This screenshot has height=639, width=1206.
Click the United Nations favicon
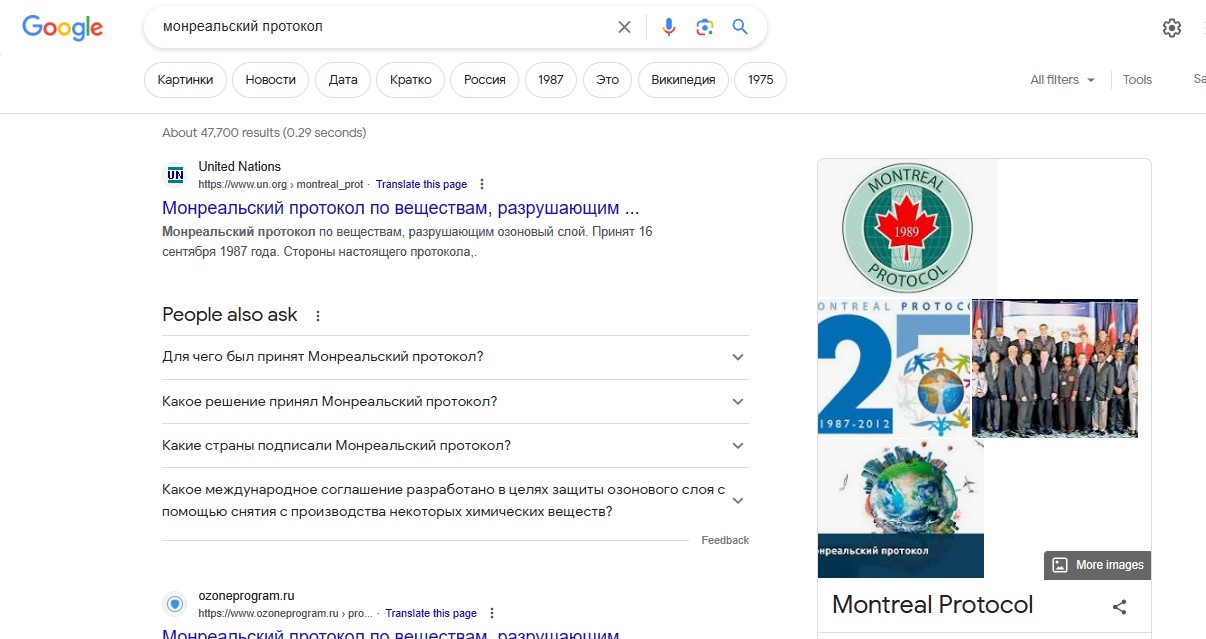click(175, 175)
